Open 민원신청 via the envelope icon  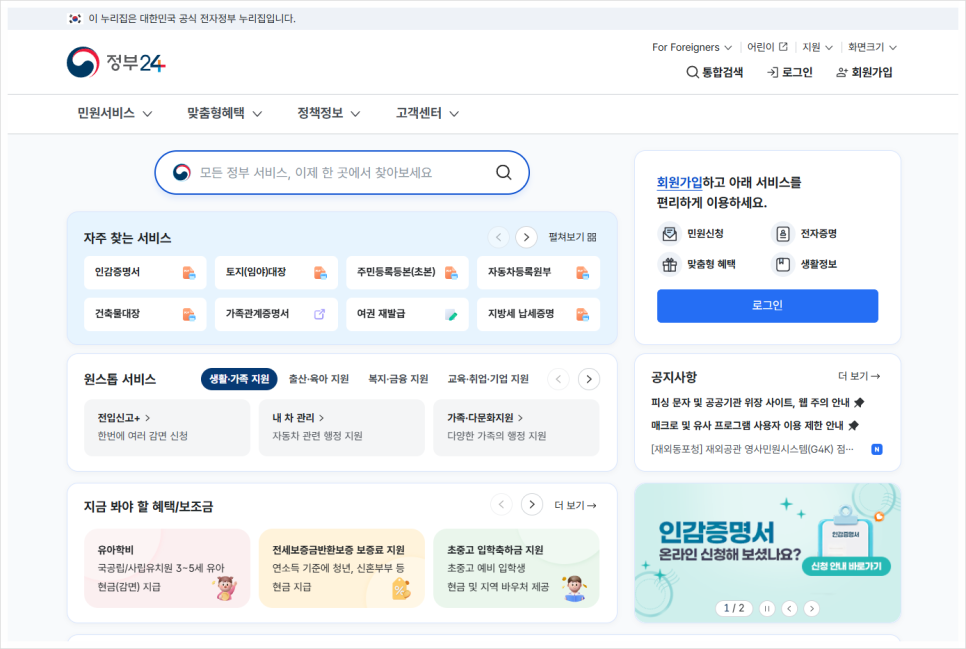(x=670, y=233)
